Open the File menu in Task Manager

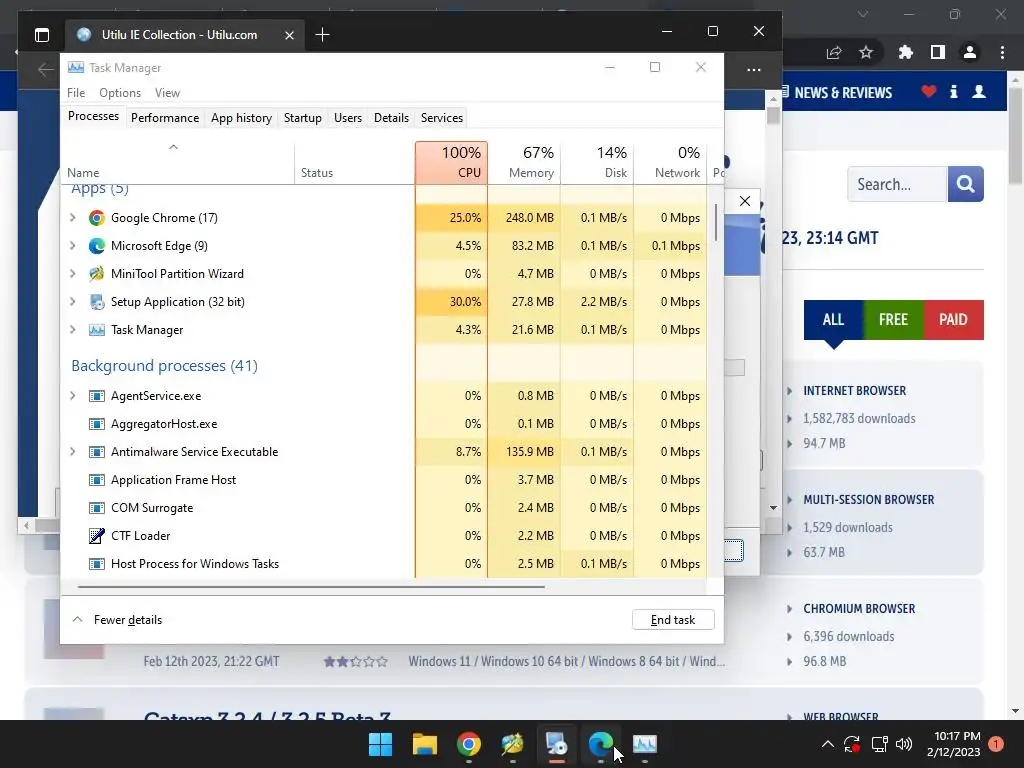tap(76, 93)
